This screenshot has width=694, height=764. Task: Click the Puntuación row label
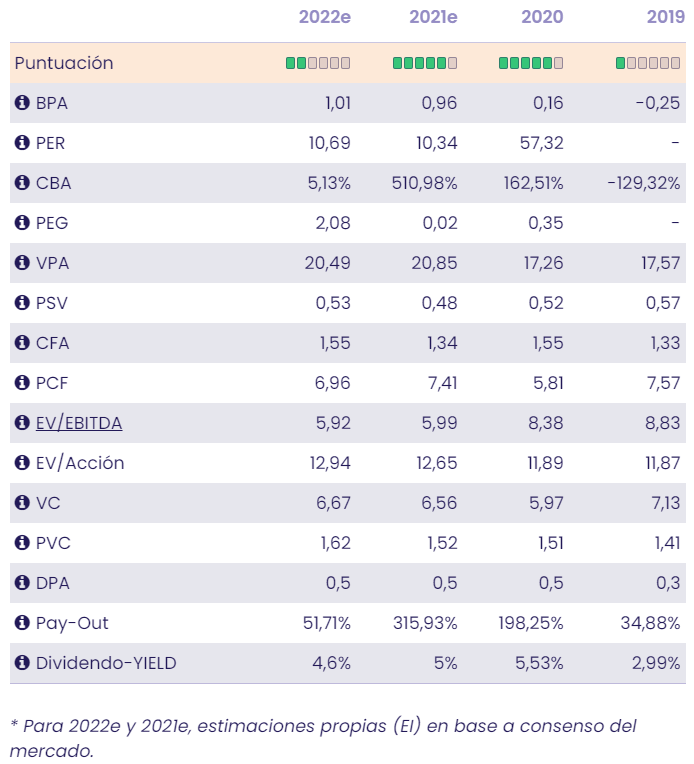point(64,63)
